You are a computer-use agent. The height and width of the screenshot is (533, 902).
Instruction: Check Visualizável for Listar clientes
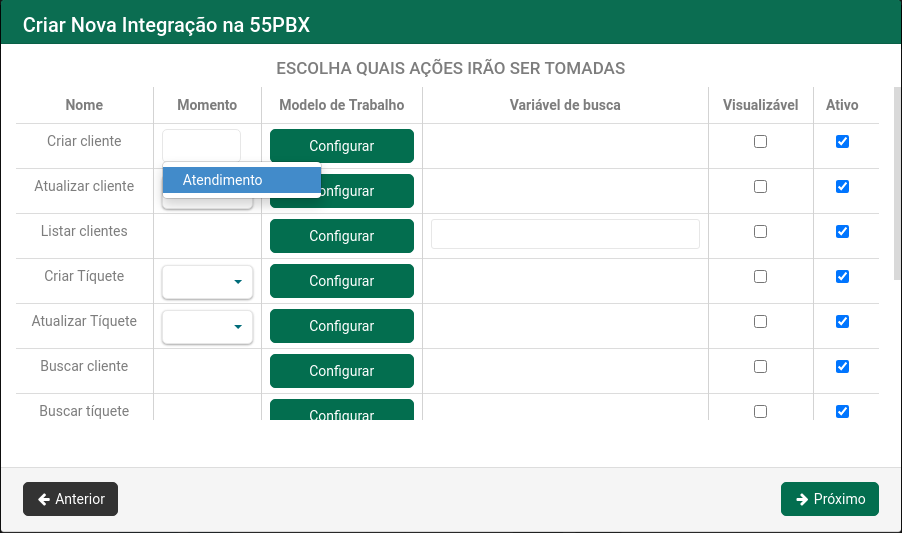tap(760, 232)
